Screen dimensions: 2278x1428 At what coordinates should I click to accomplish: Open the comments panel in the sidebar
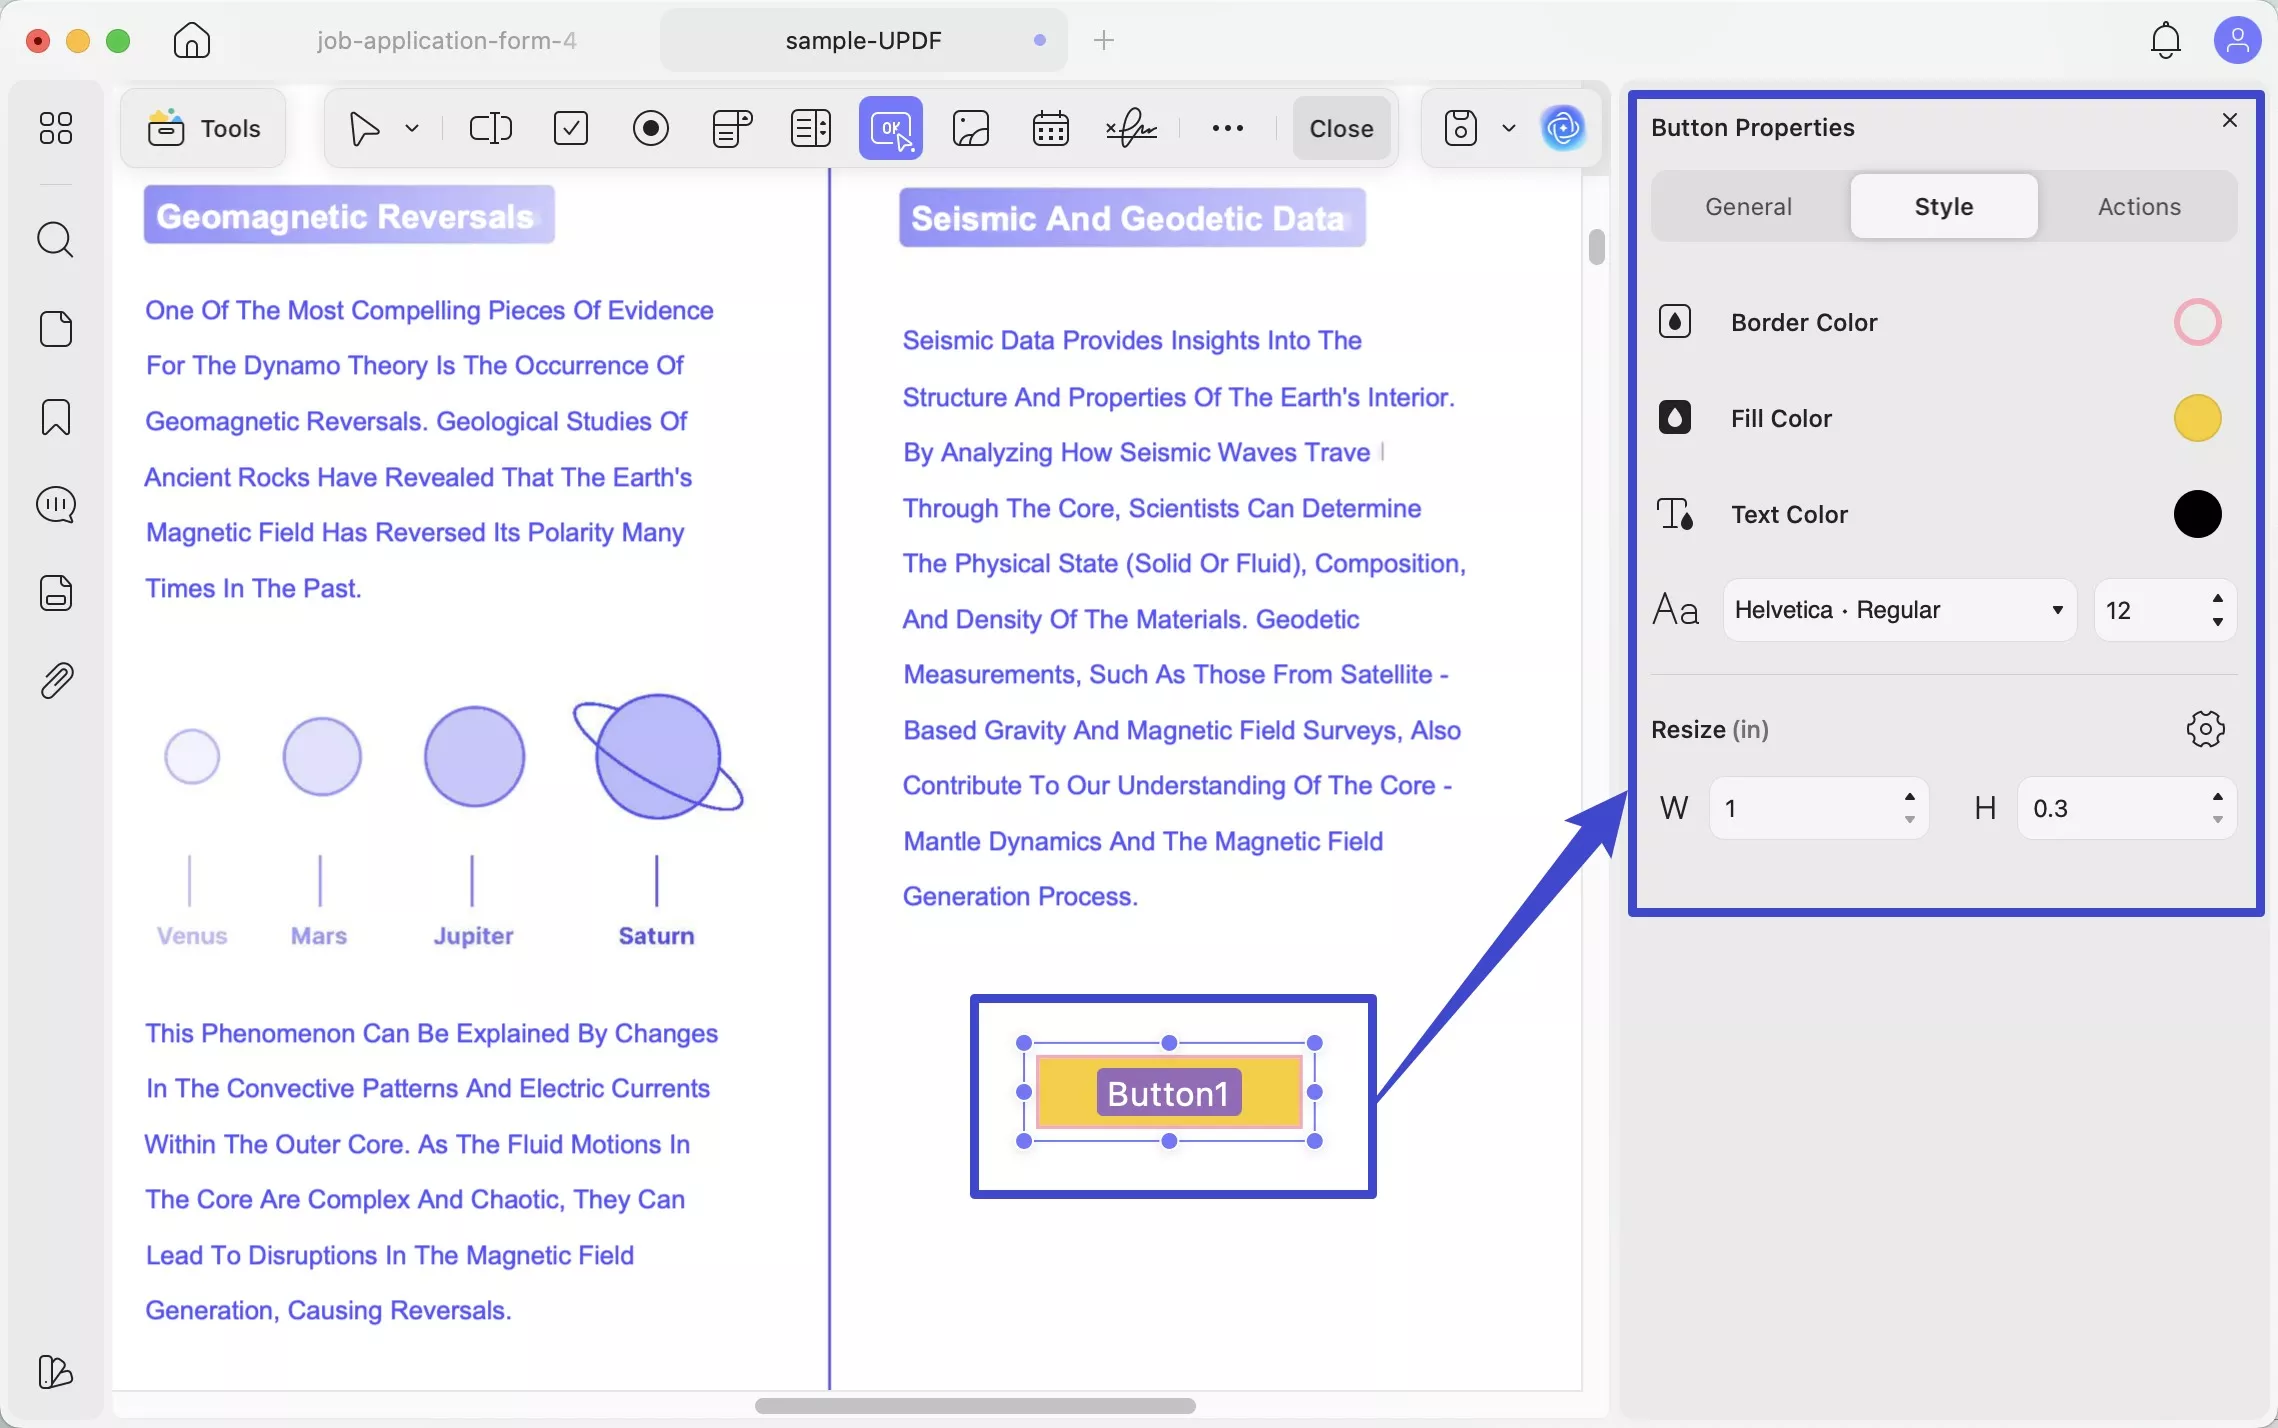(x=56, y=505)
